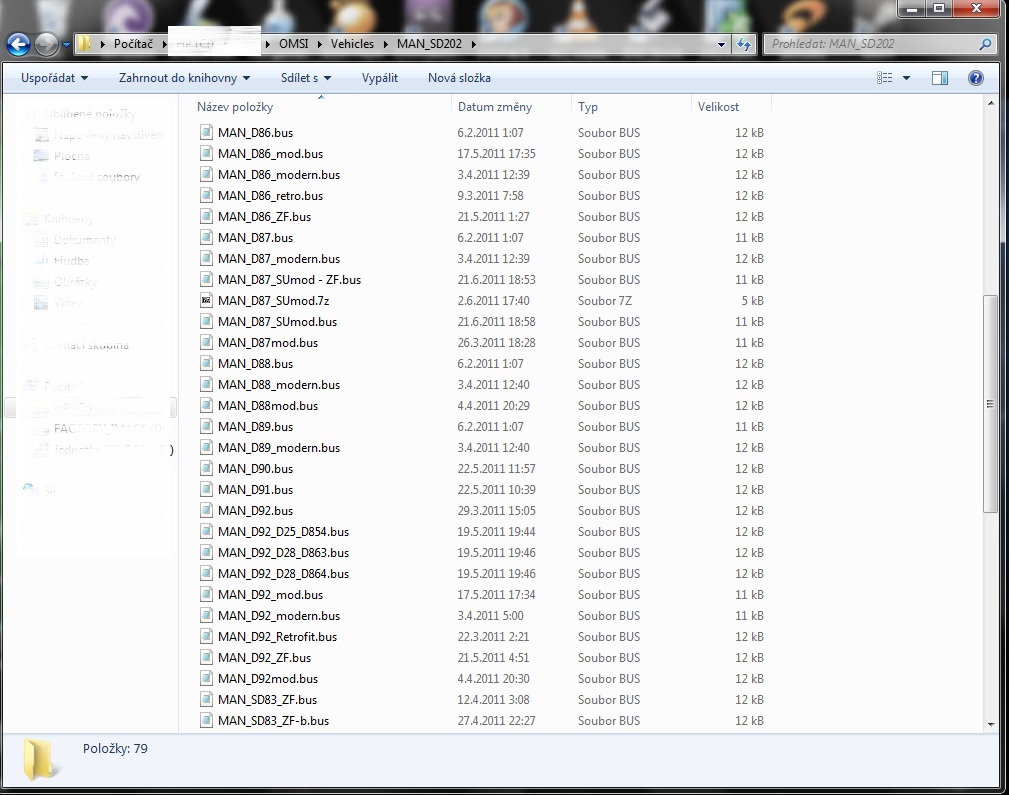This screenshot has height=795, width=1009.
Task: Select the MAN_D86.bus file icon
Action: click(x=206, y=133)
